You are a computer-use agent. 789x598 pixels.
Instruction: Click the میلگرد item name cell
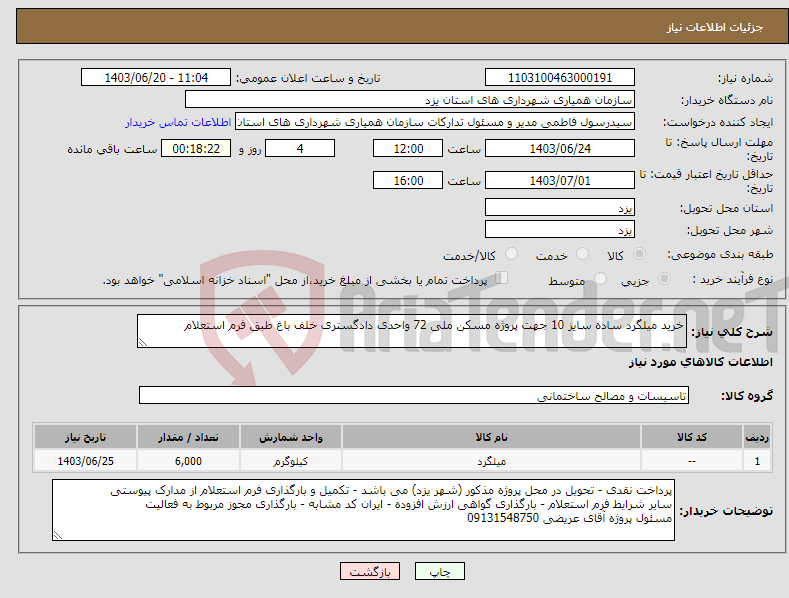[x=491, y=461]
